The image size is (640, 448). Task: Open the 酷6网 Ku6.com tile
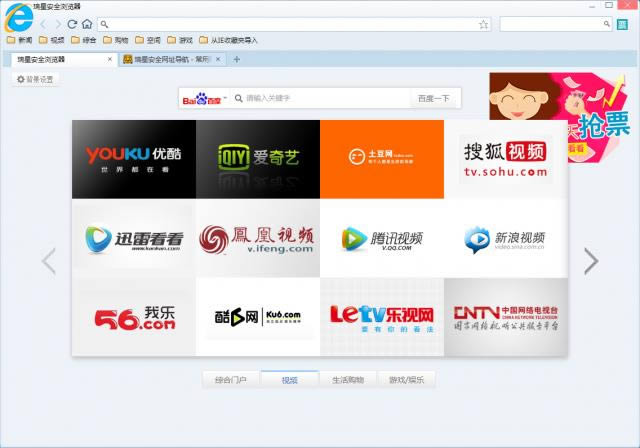pyautogui.click(x=258, y=317)
